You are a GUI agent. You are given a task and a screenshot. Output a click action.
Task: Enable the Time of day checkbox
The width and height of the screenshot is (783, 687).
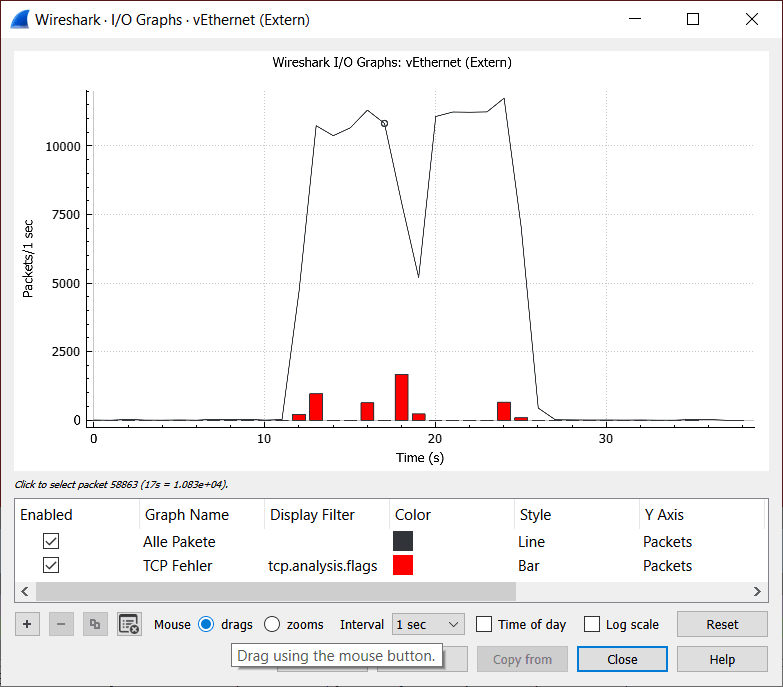click(x=484, y=624)
